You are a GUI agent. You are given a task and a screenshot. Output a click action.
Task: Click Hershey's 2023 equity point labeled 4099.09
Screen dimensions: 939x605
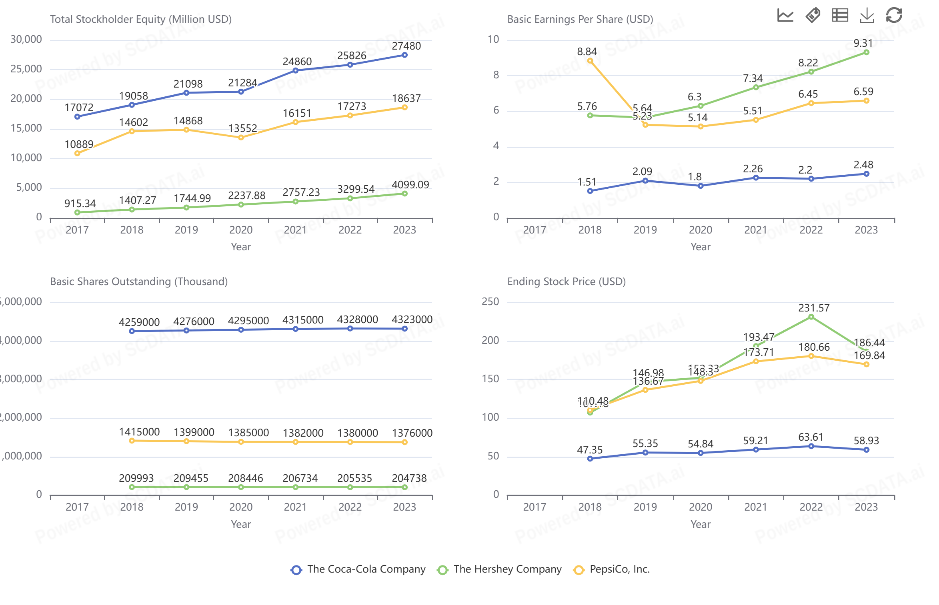point(405,193)
